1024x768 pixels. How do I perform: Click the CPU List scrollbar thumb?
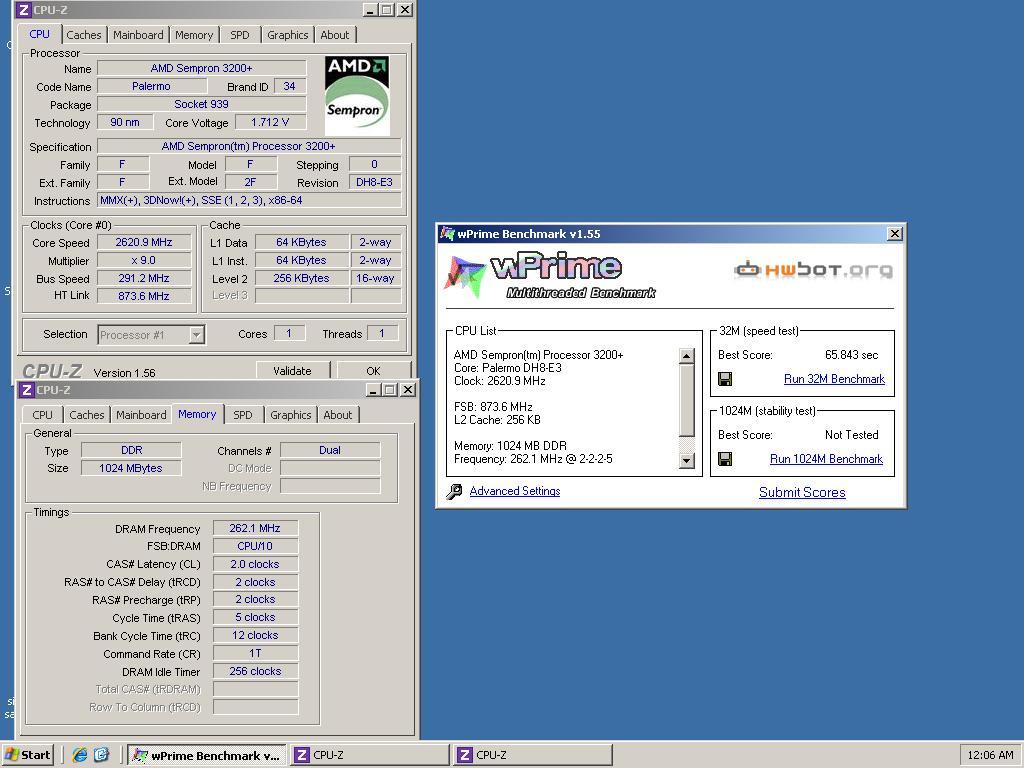[686, 400]
